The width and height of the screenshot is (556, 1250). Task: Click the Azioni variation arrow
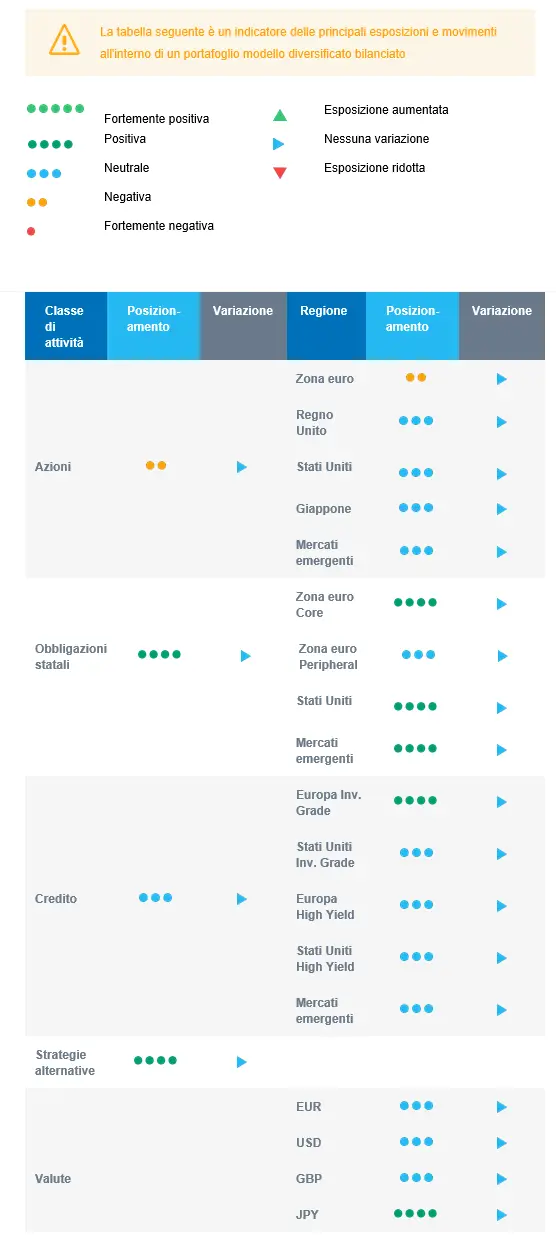(x=242, y=467)
